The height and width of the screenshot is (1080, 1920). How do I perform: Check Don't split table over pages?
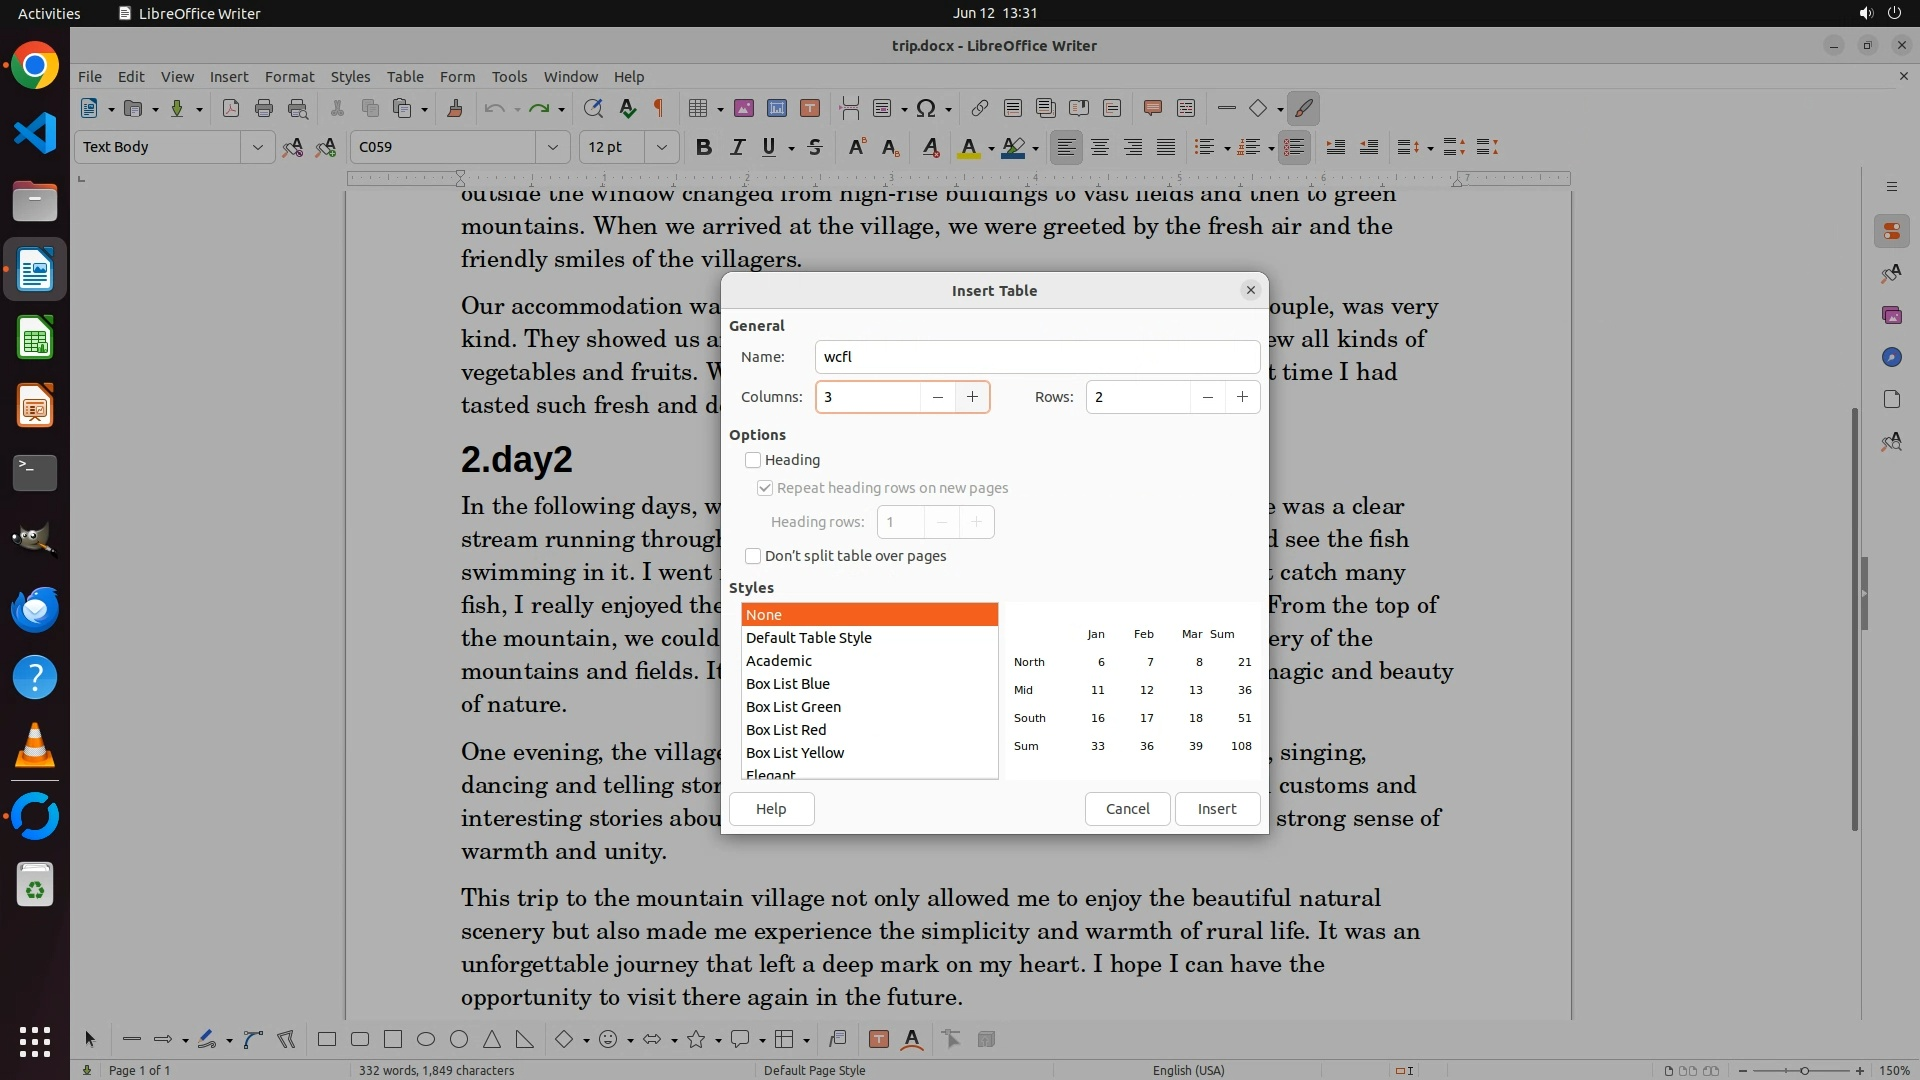point(753,556)
